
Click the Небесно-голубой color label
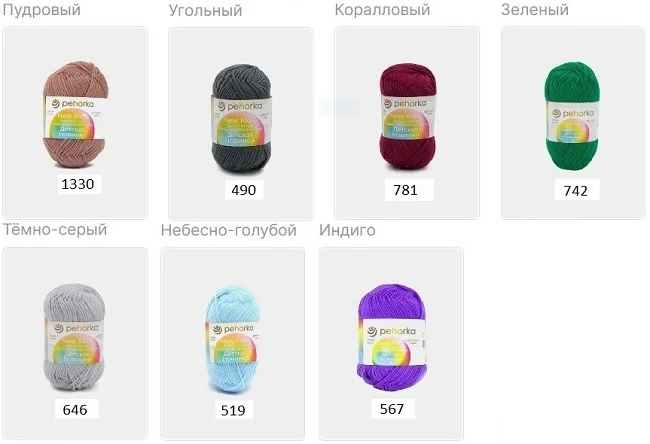[228, 230]
